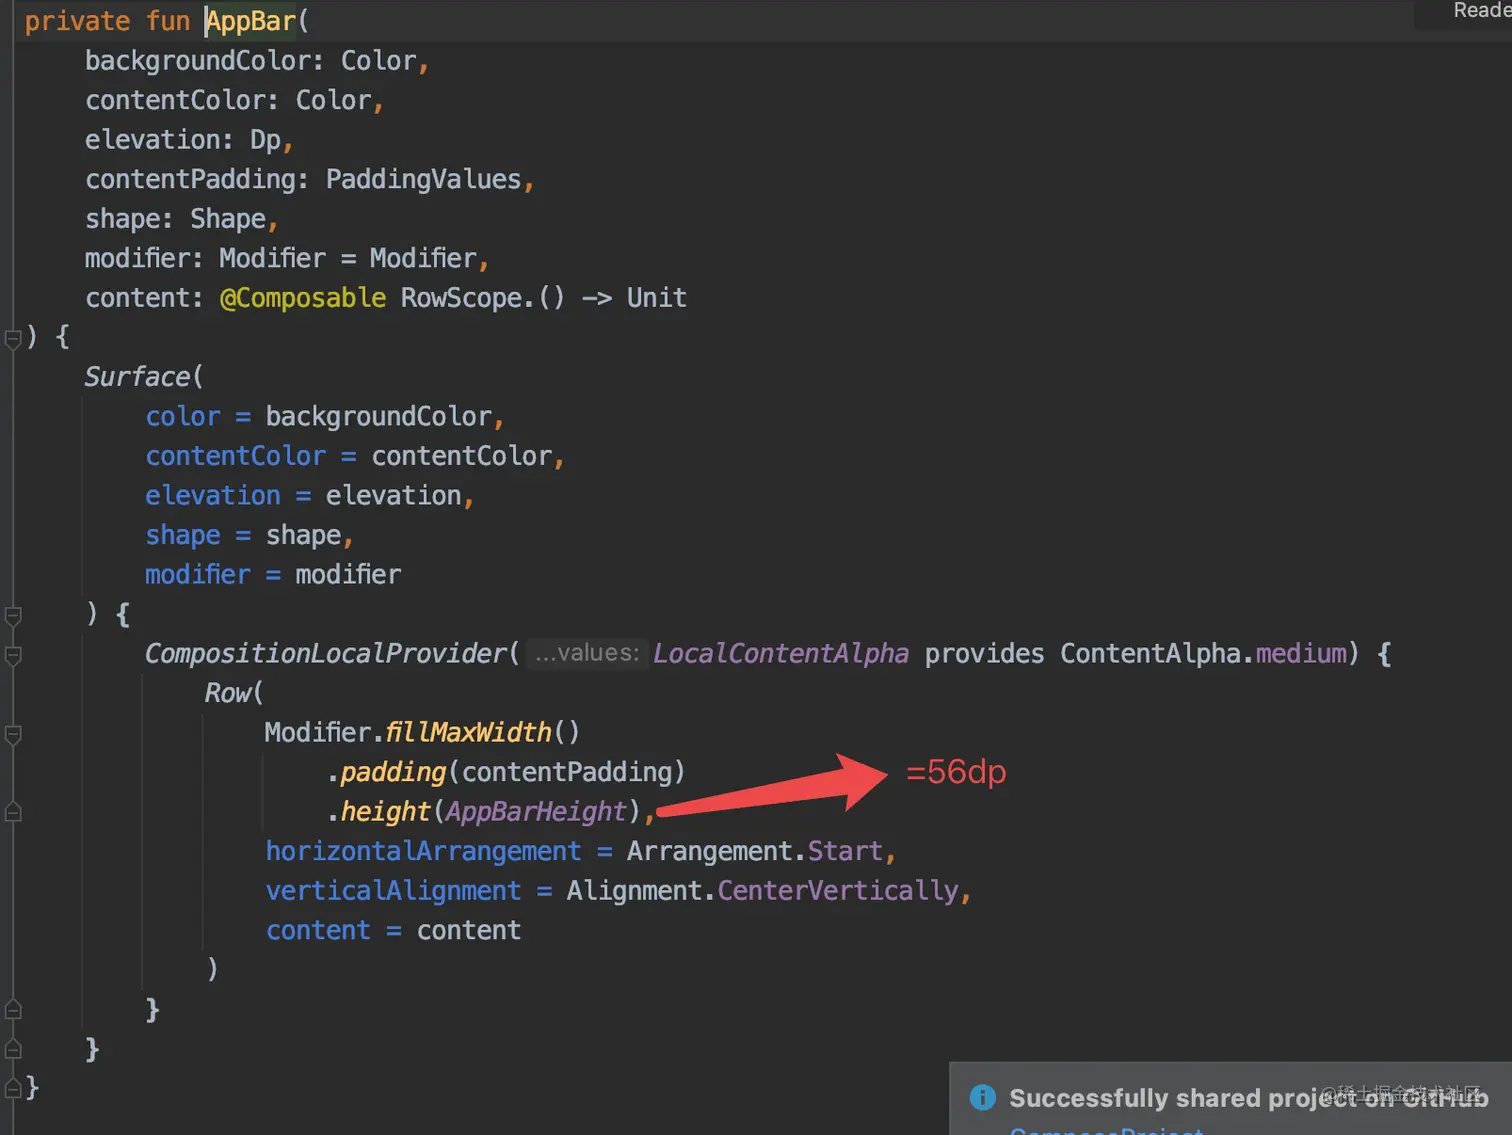This screenshot has height=1135, width=1512.
Task: Place caret on AppBarHeight constant
Action: pos(535,811)
